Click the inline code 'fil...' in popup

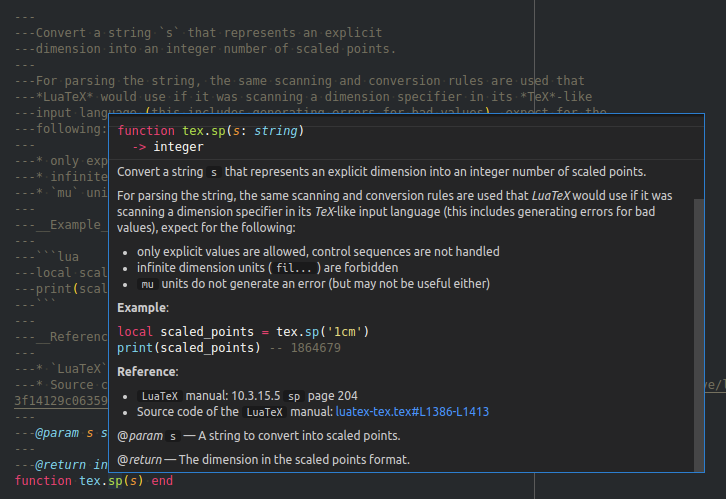point(294,268)
